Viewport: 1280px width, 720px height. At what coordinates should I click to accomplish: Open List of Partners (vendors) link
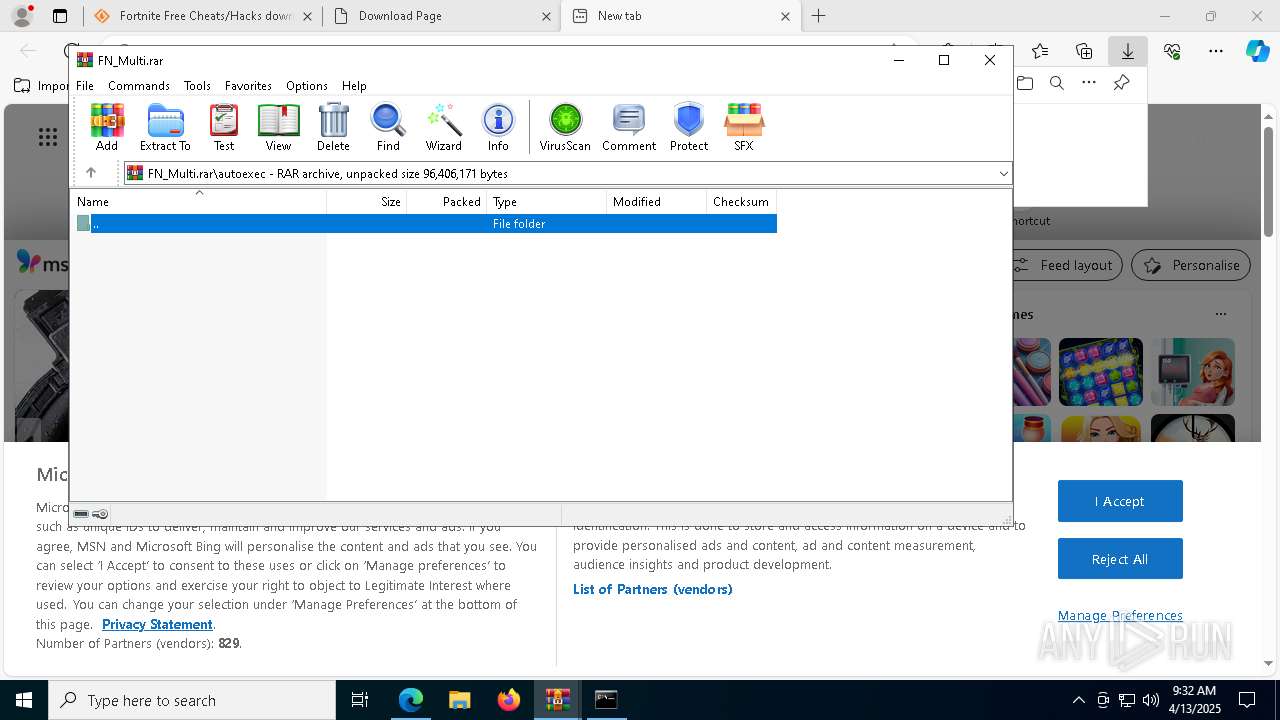pyautogui.click(x=653, y=589)
